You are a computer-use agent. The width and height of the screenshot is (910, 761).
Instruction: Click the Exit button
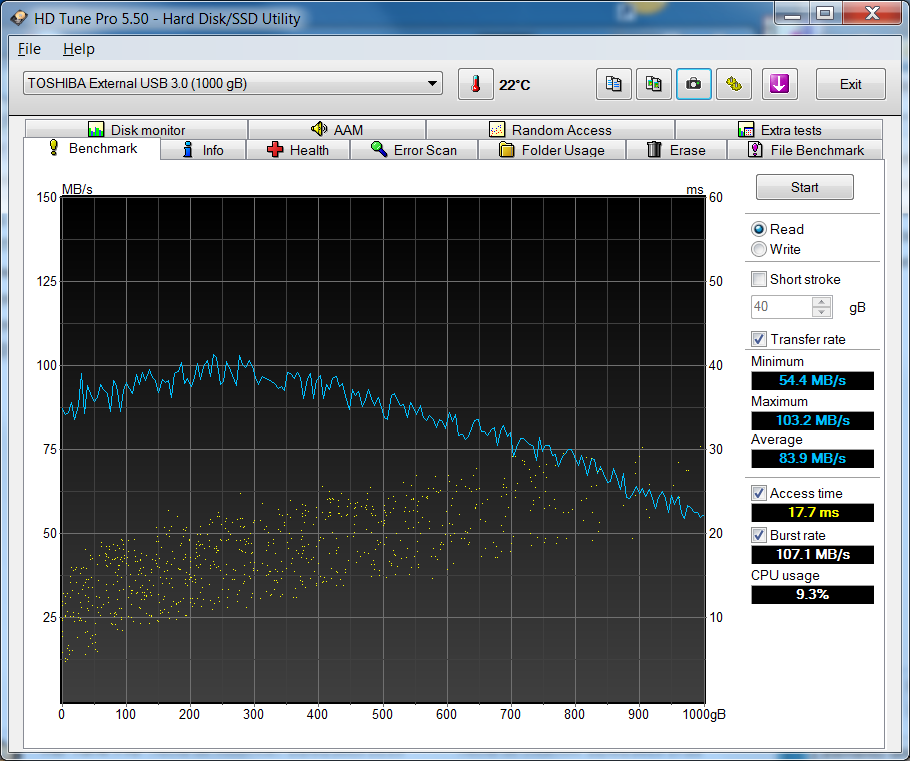coord(851,84)
